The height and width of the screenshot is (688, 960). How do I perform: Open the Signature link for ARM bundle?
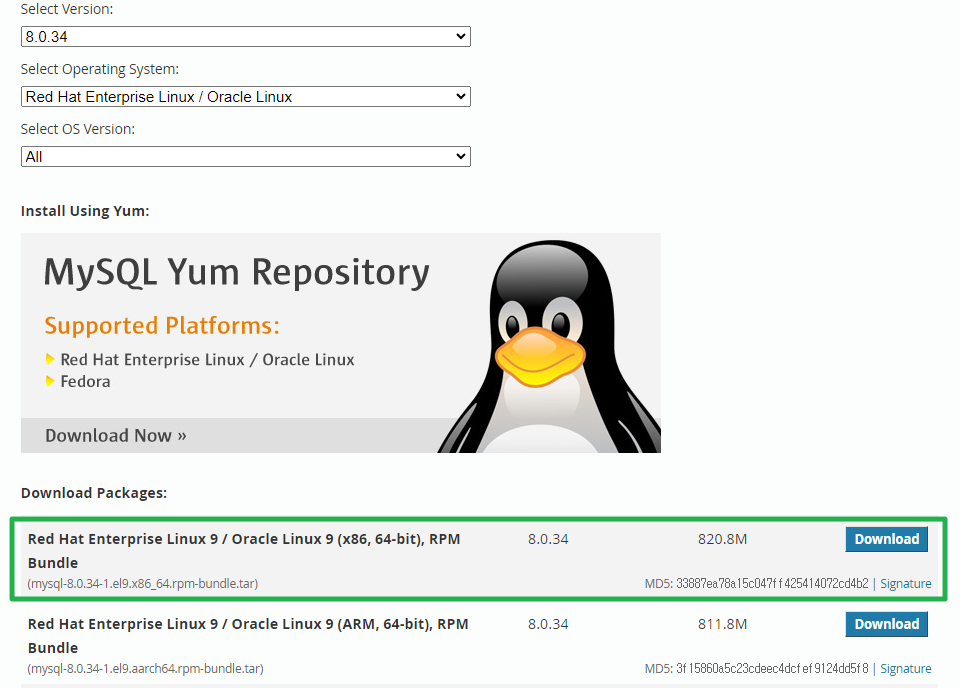905,669
